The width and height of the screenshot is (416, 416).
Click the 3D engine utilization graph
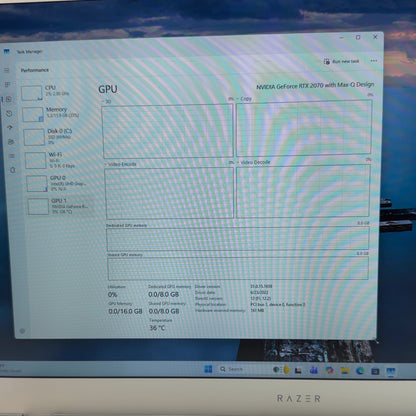[x=168, y=131]
